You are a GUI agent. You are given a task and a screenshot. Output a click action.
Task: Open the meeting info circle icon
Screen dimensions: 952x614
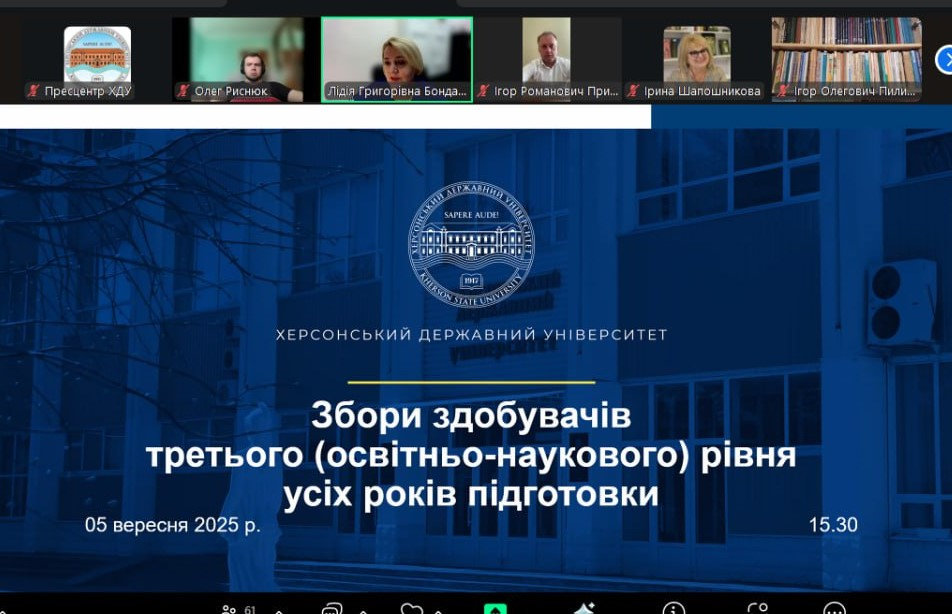tap(674, 609)
